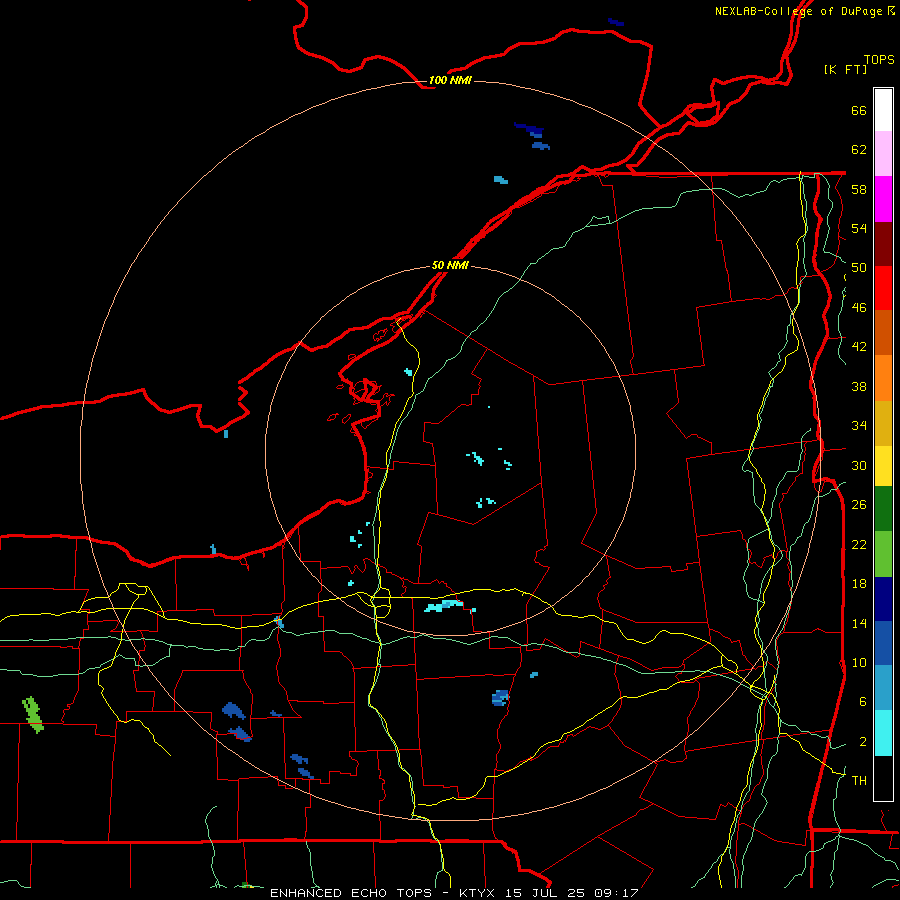Click legend value "46"

click(859, 308)
